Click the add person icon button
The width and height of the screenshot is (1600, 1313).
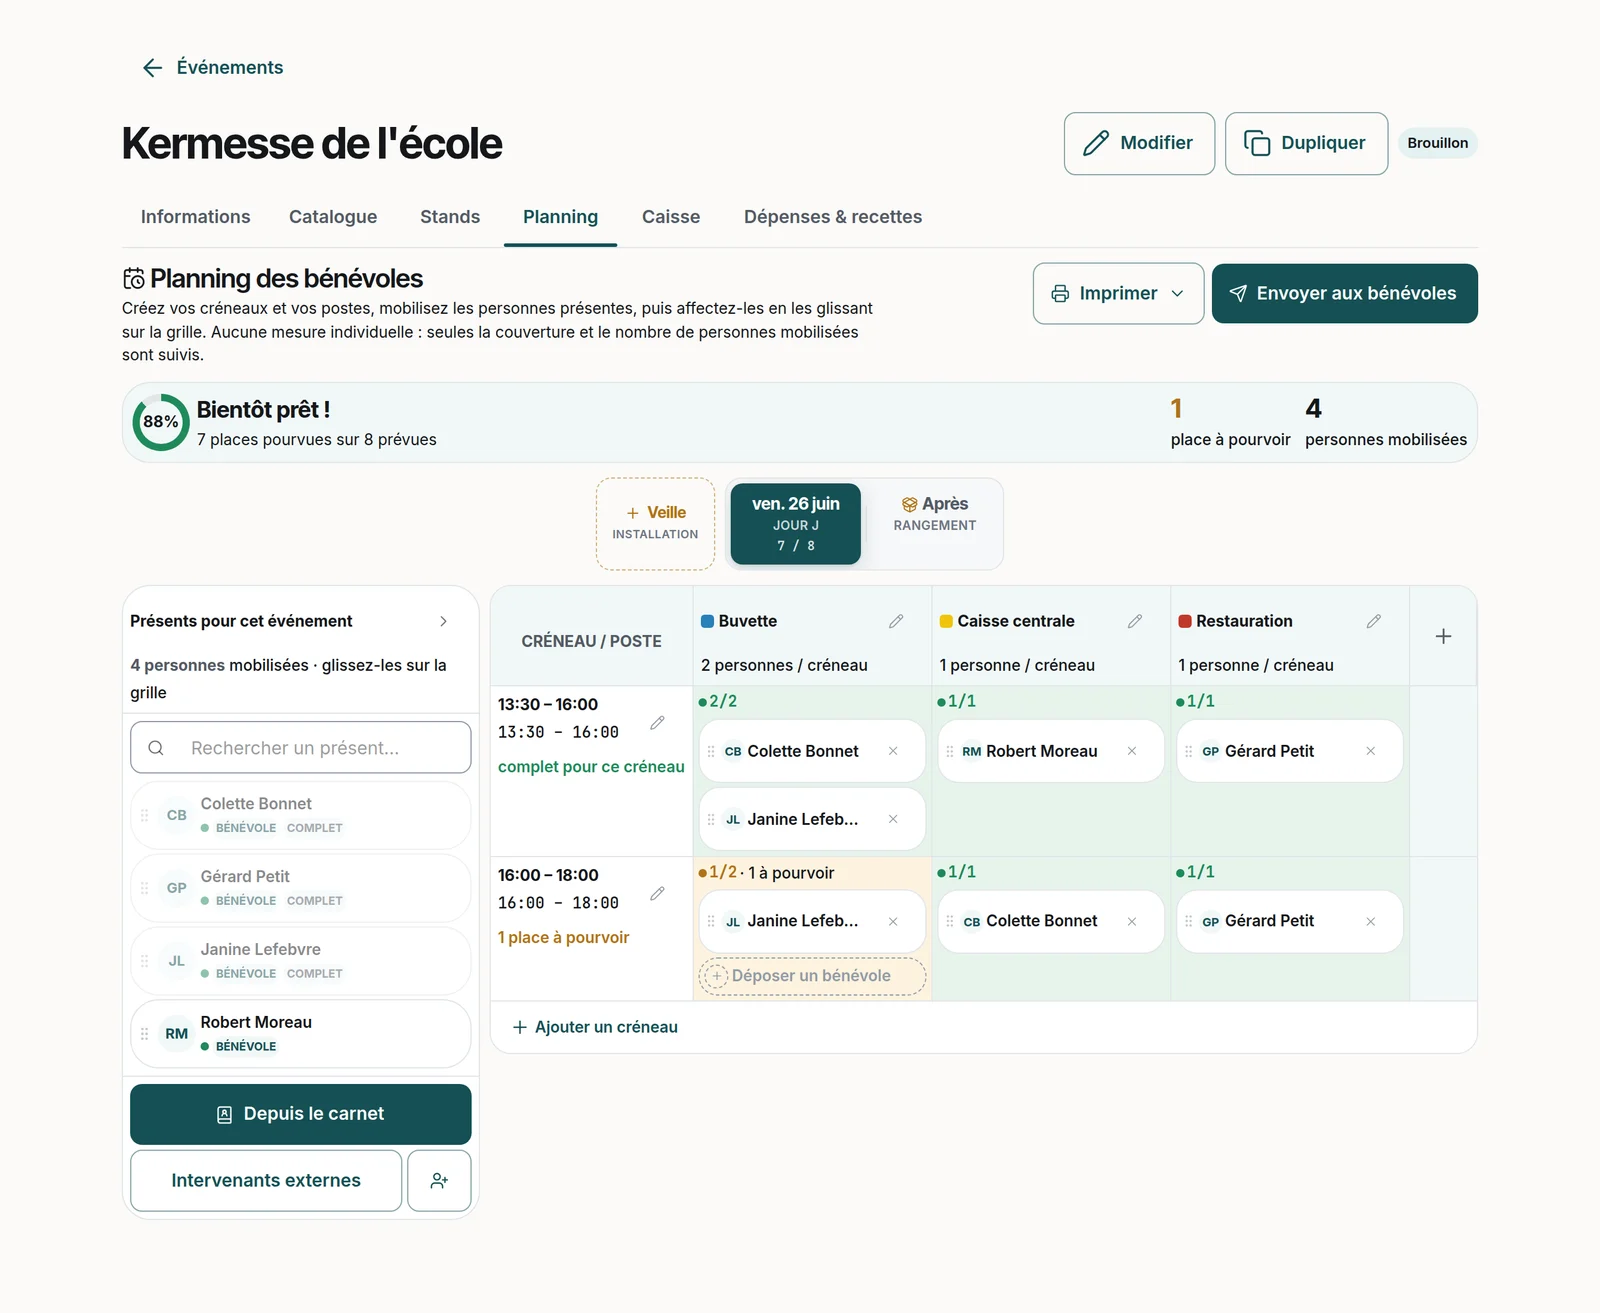439,1181
